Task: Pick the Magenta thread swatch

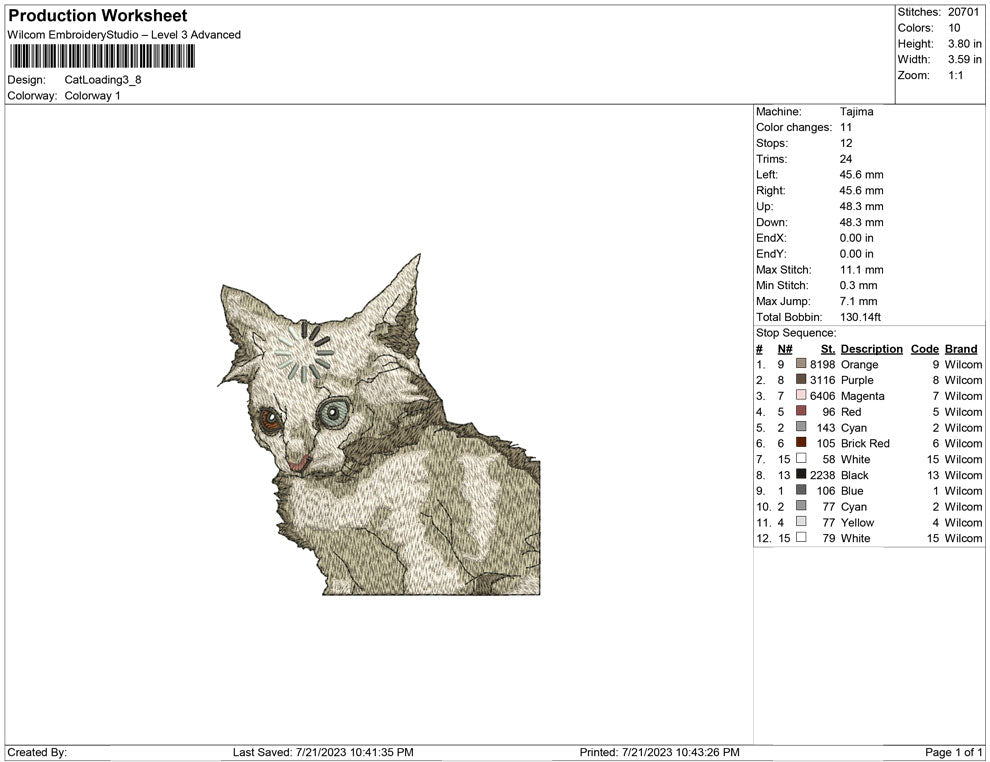Action: [801, 396]
